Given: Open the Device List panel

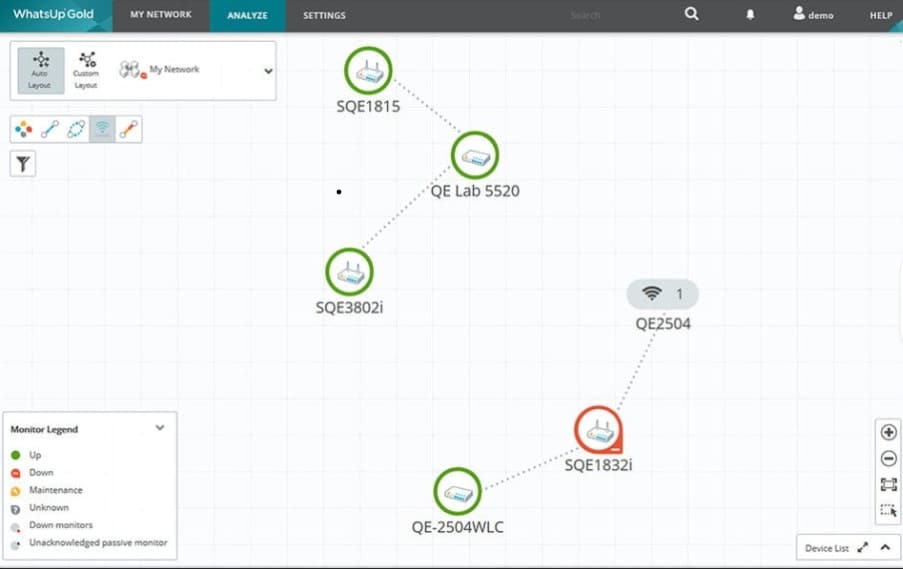Looking at the screenshot, I should point(826,548).
